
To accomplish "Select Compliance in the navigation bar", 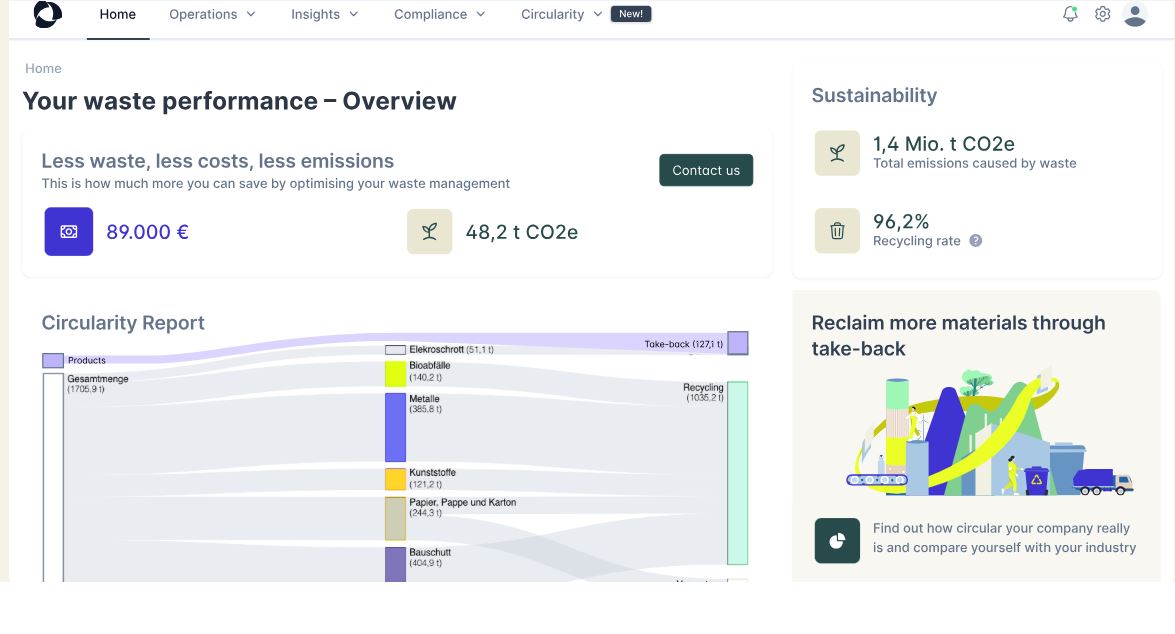I will click(x=438, y=14).
